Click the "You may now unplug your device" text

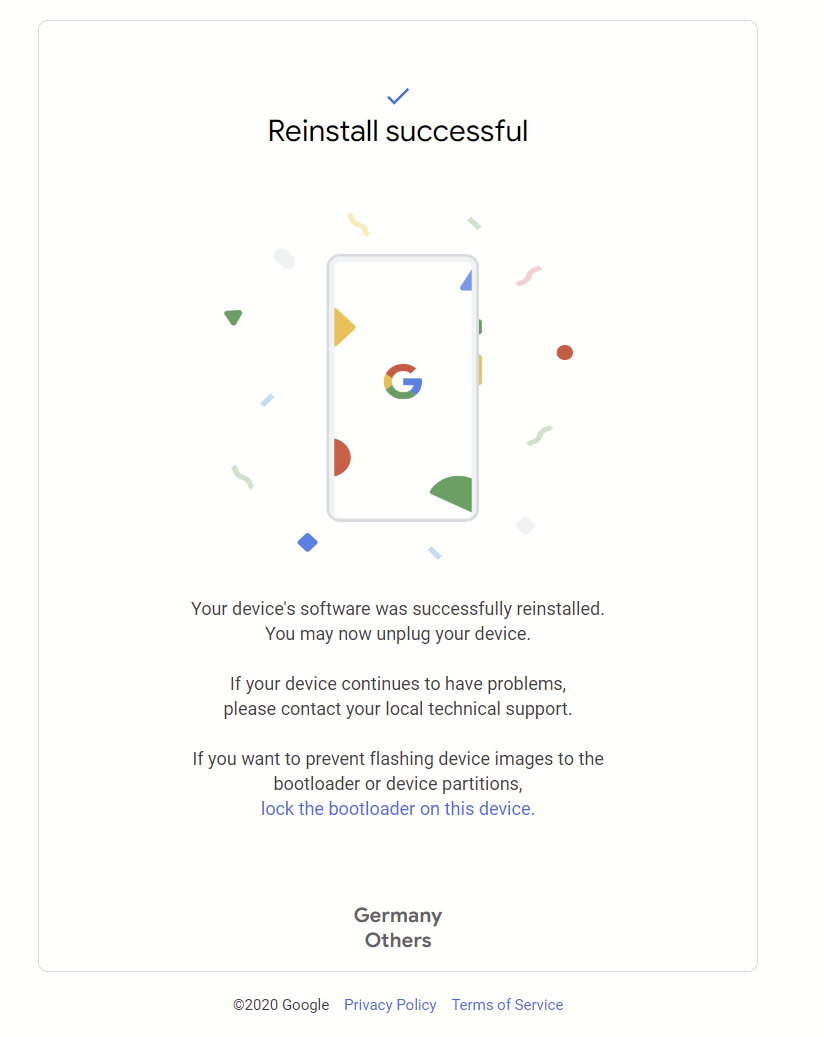coord(398,633)
